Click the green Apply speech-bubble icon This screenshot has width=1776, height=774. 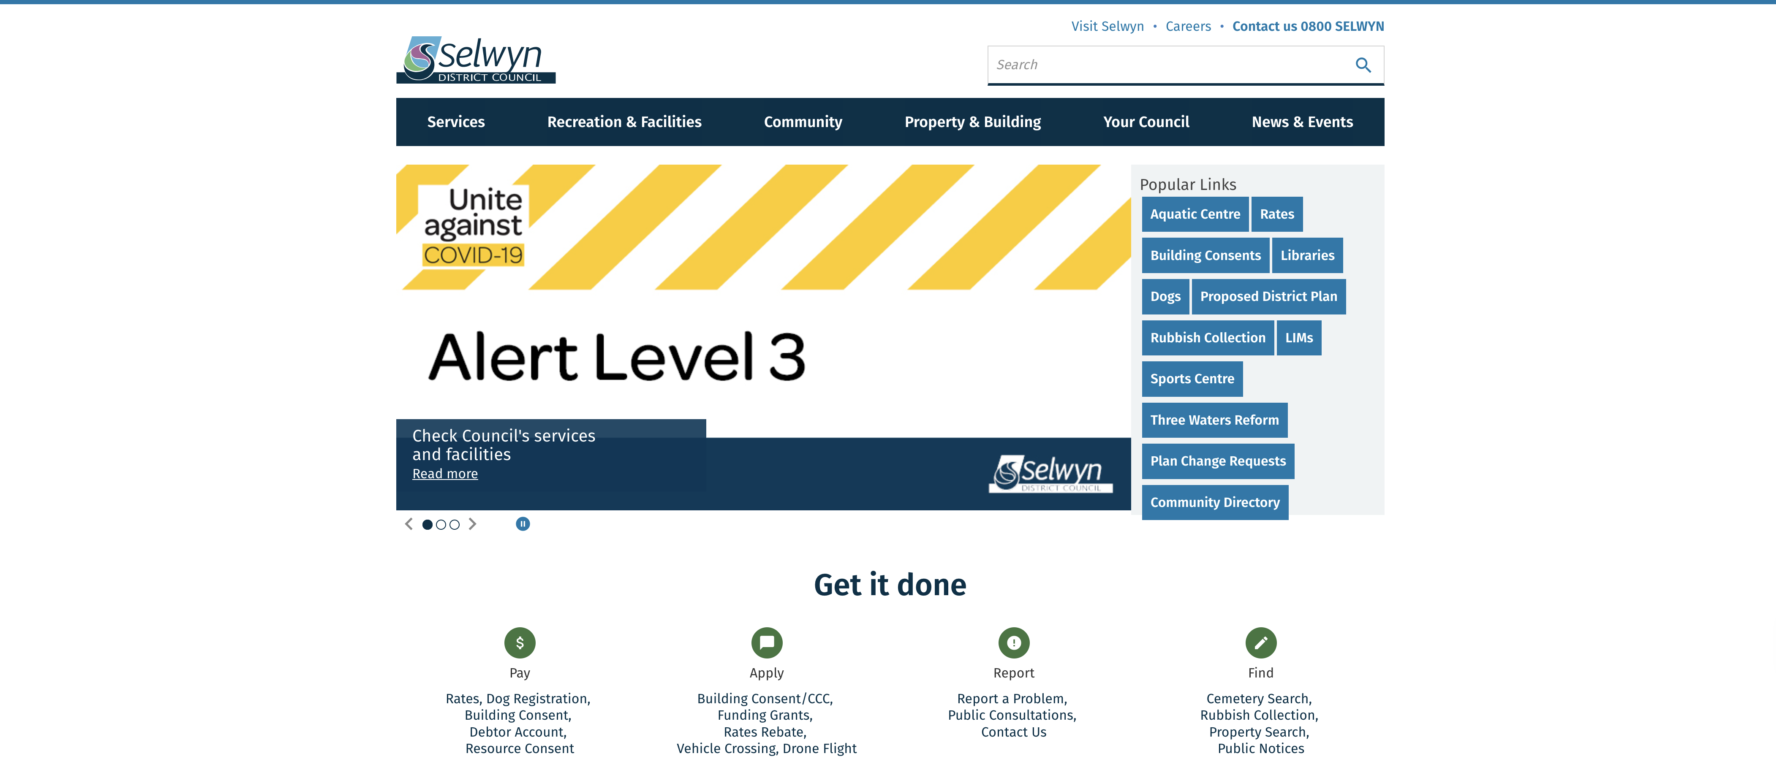[x=767, y=643]
